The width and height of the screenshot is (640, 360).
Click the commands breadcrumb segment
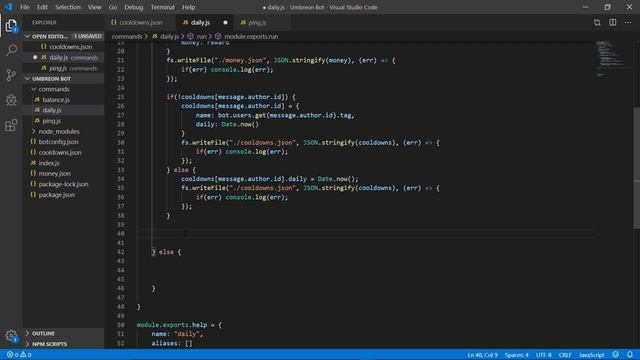tap(127, 36)
